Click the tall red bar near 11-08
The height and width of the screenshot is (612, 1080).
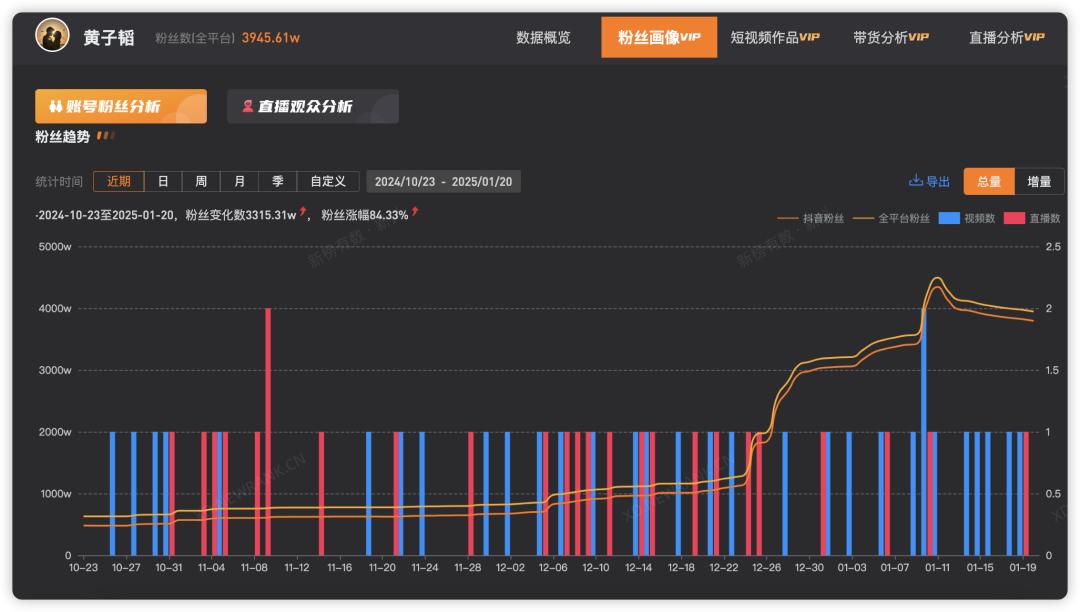coord(268,432)
